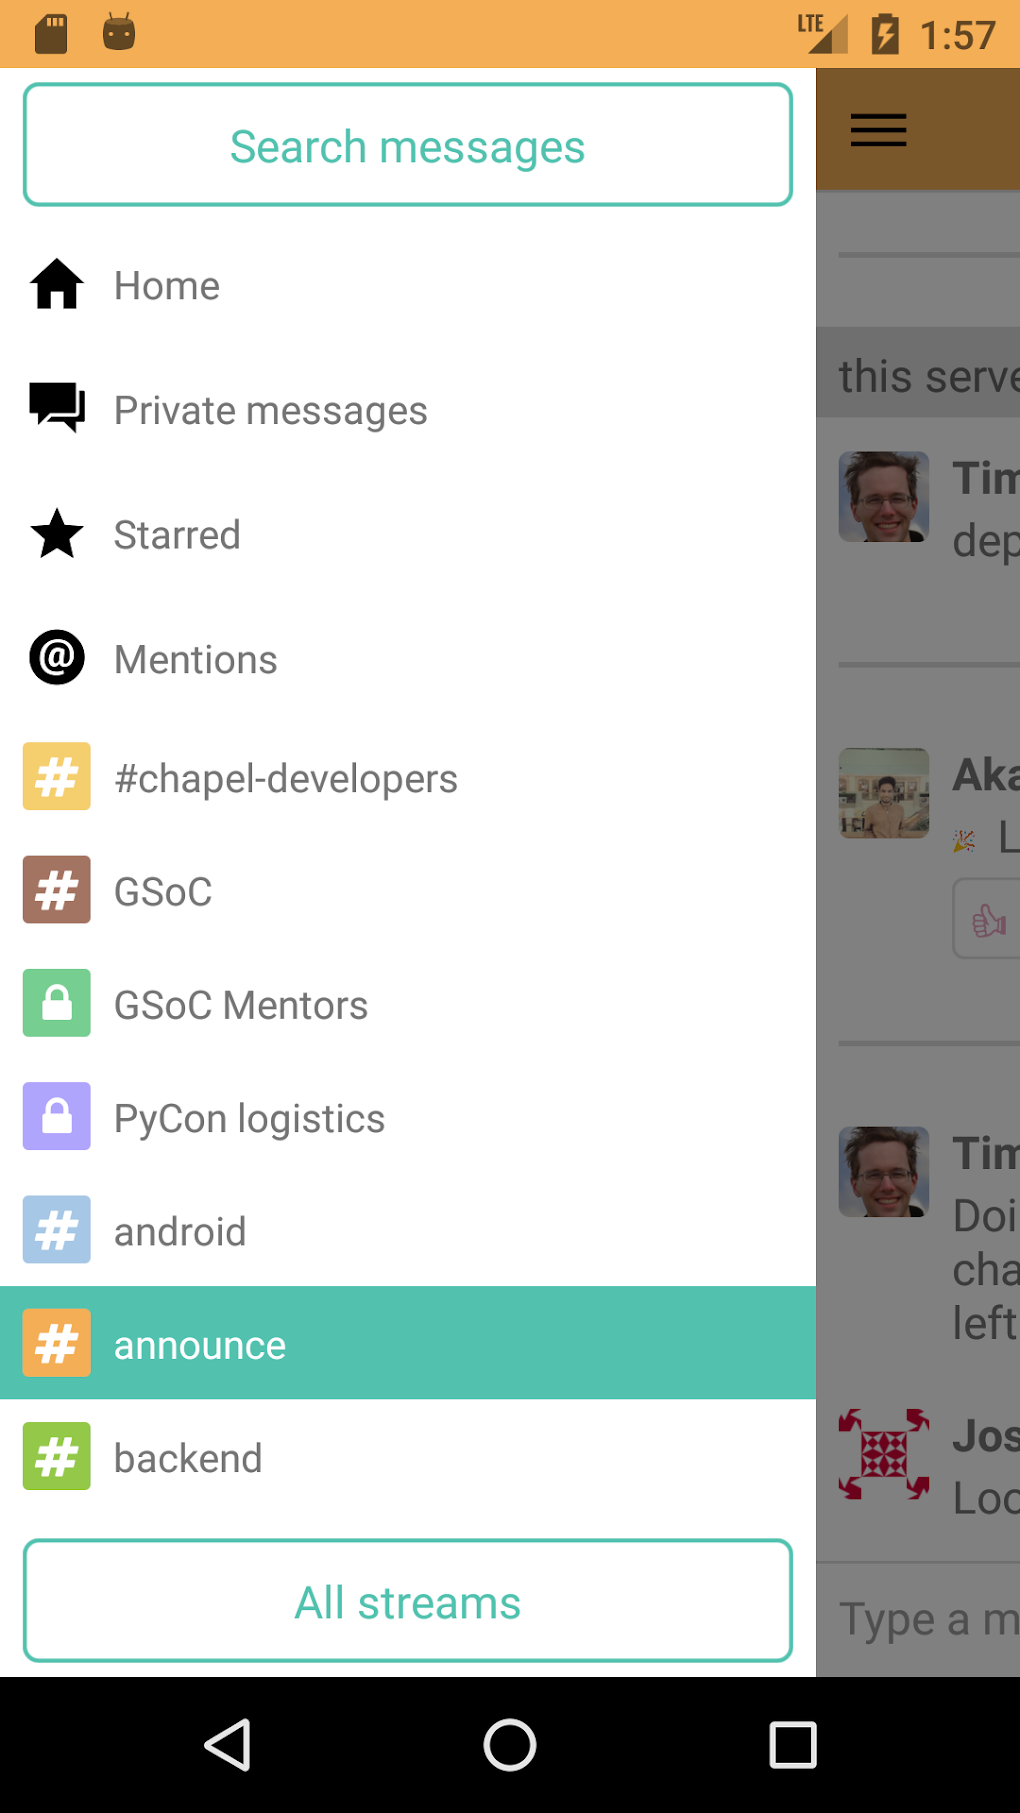Tap the brown GSoC hash icon
The width and height of the screenshot is (1020, 1813).
pyautogui.click(x=57, y=889)
